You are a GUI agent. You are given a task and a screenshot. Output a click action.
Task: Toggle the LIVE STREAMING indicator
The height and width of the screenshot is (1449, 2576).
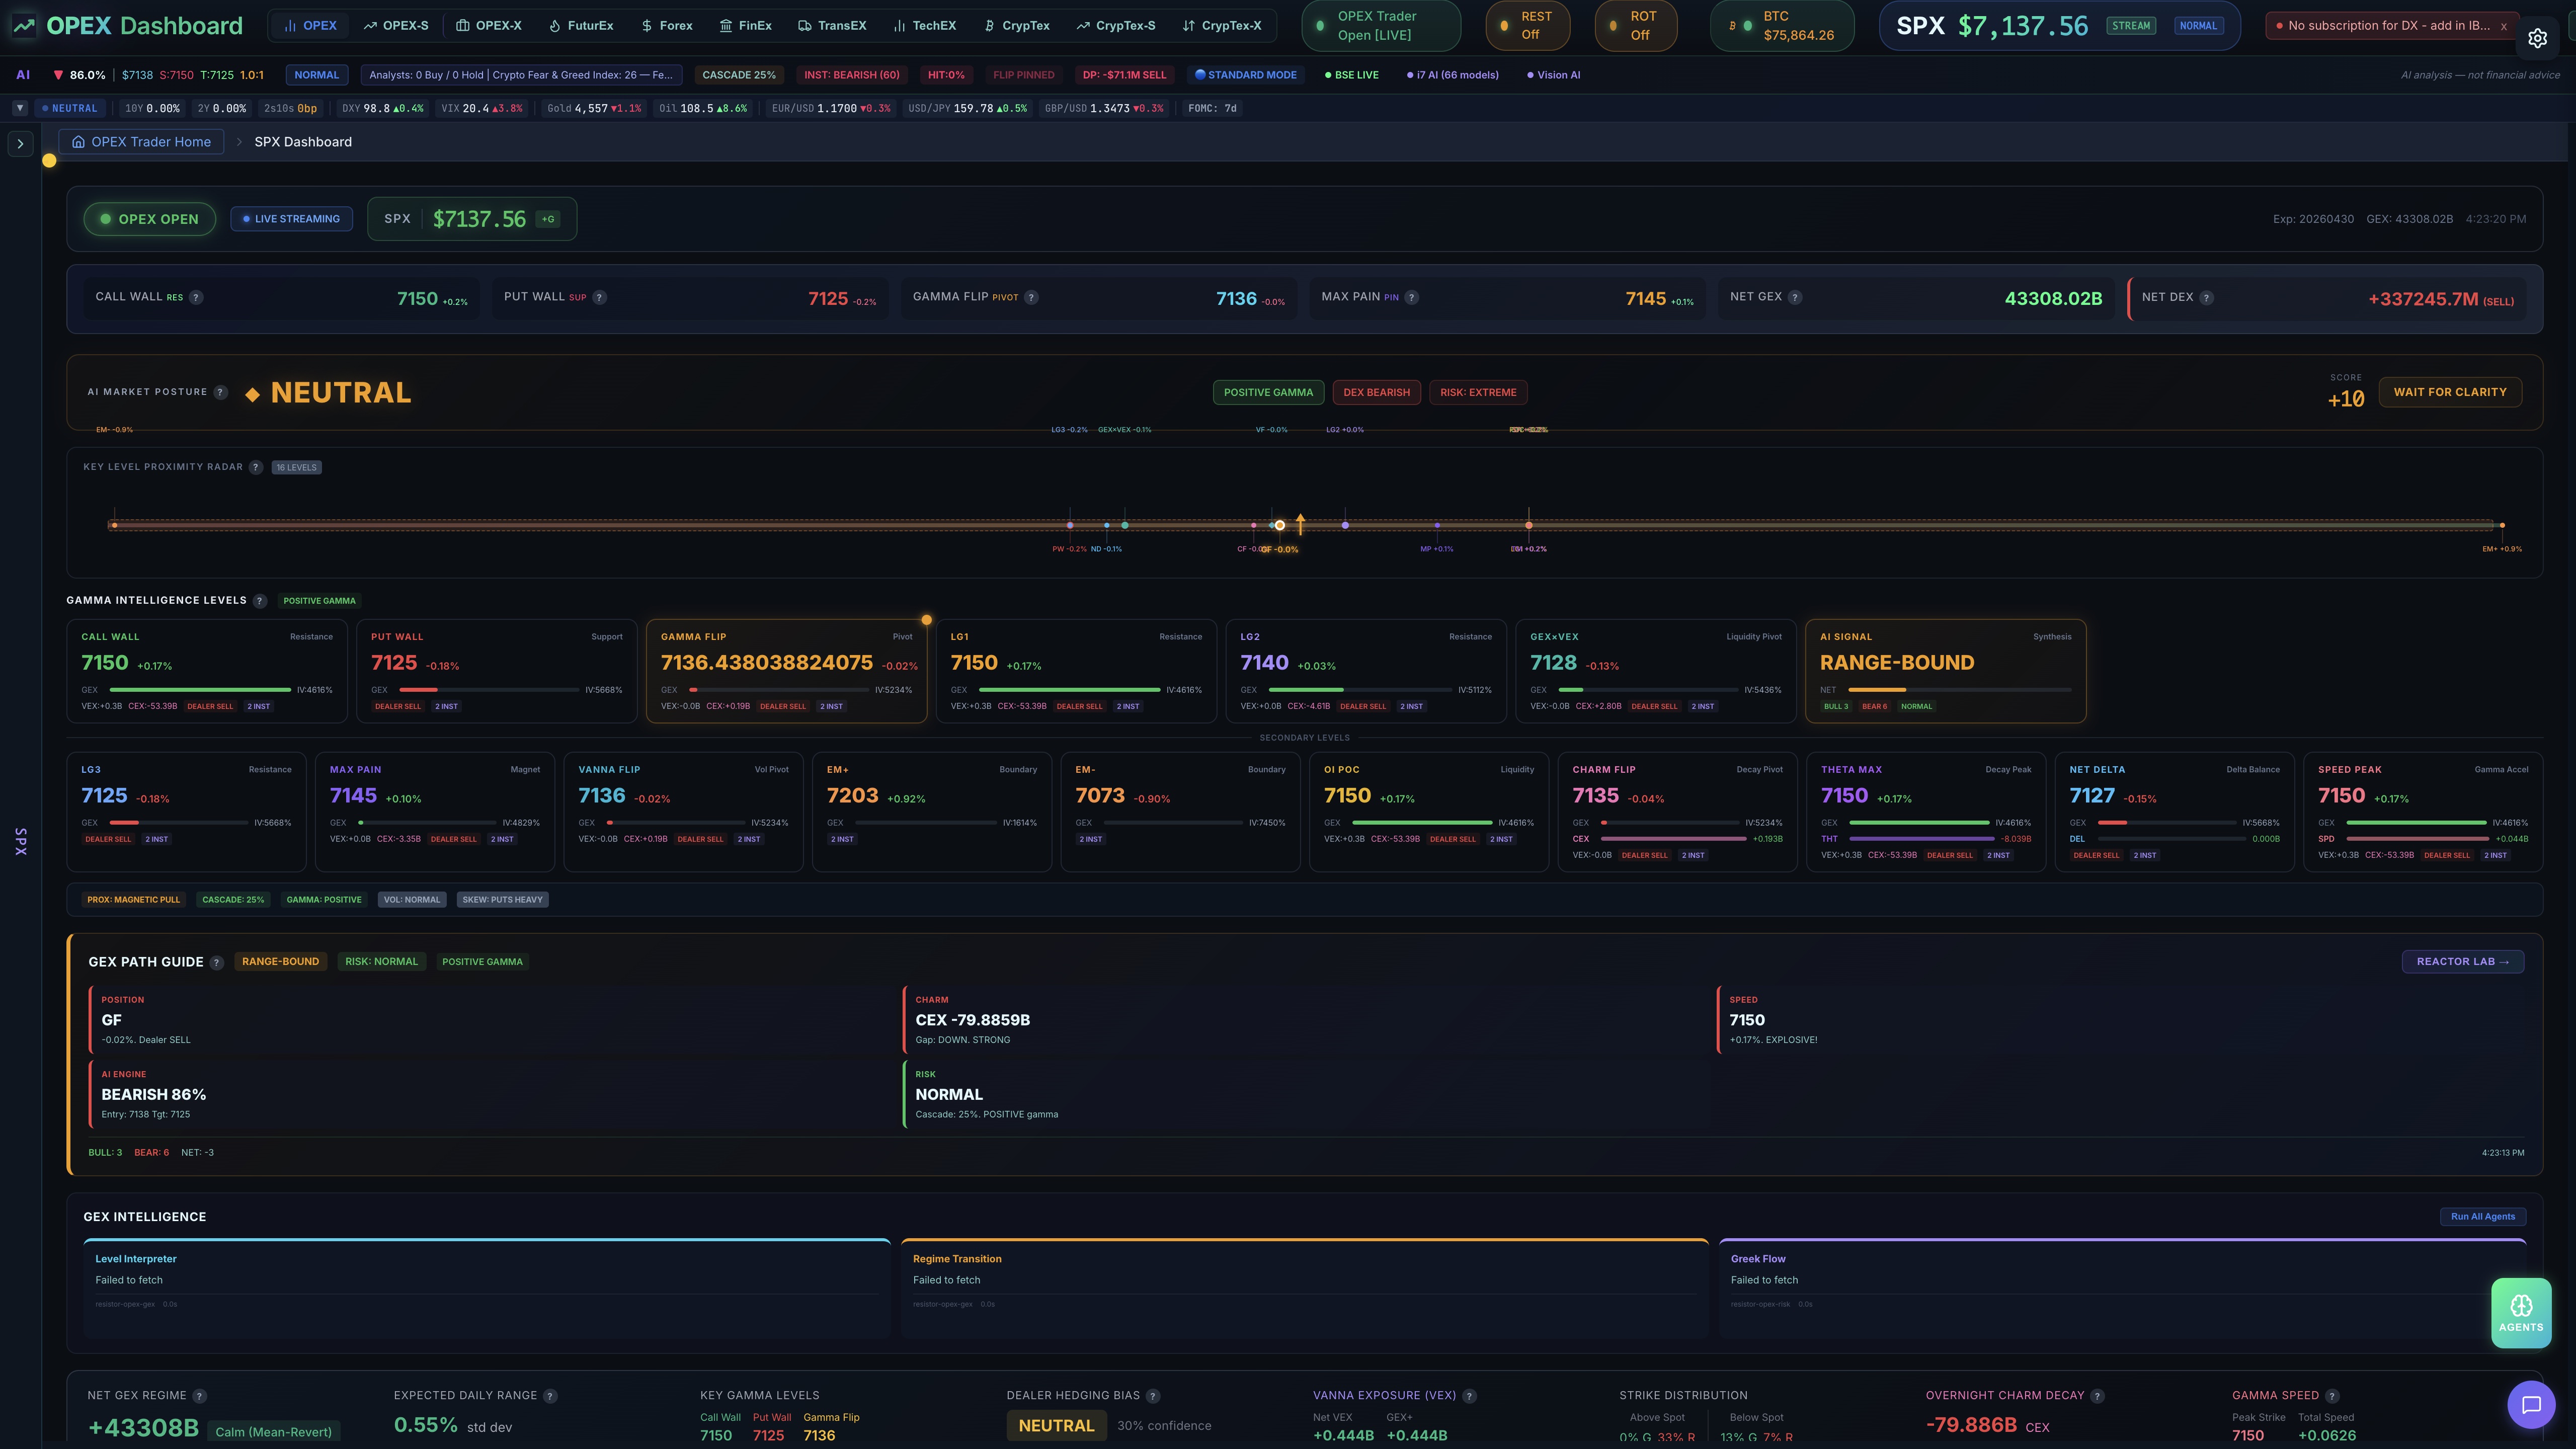click(x=291, y=219)
